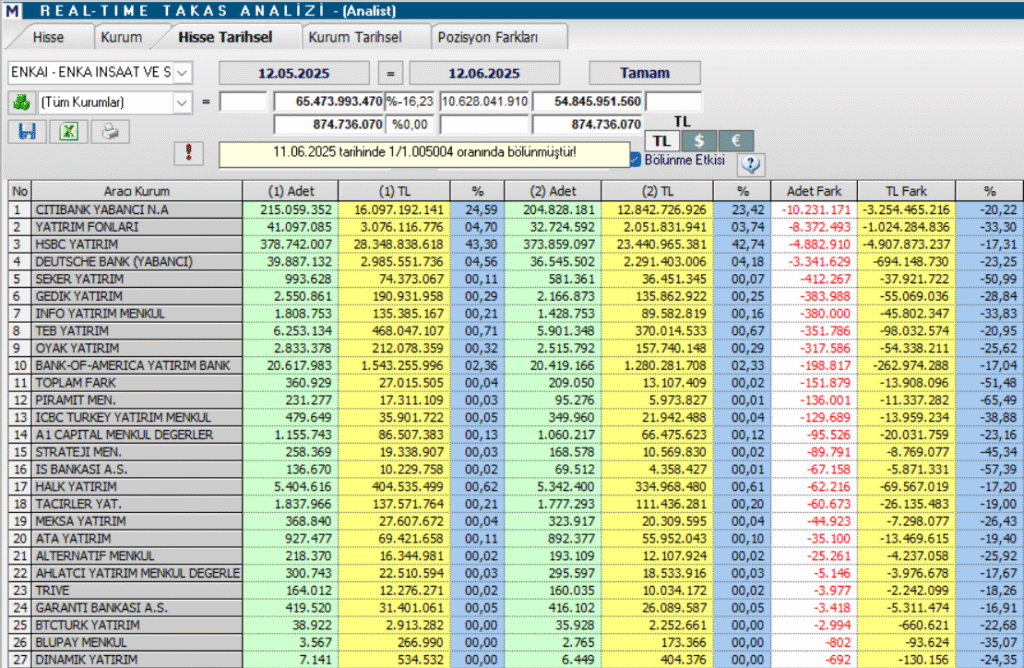
Task: Select ATA YATIRIM row
Action: 516,539
